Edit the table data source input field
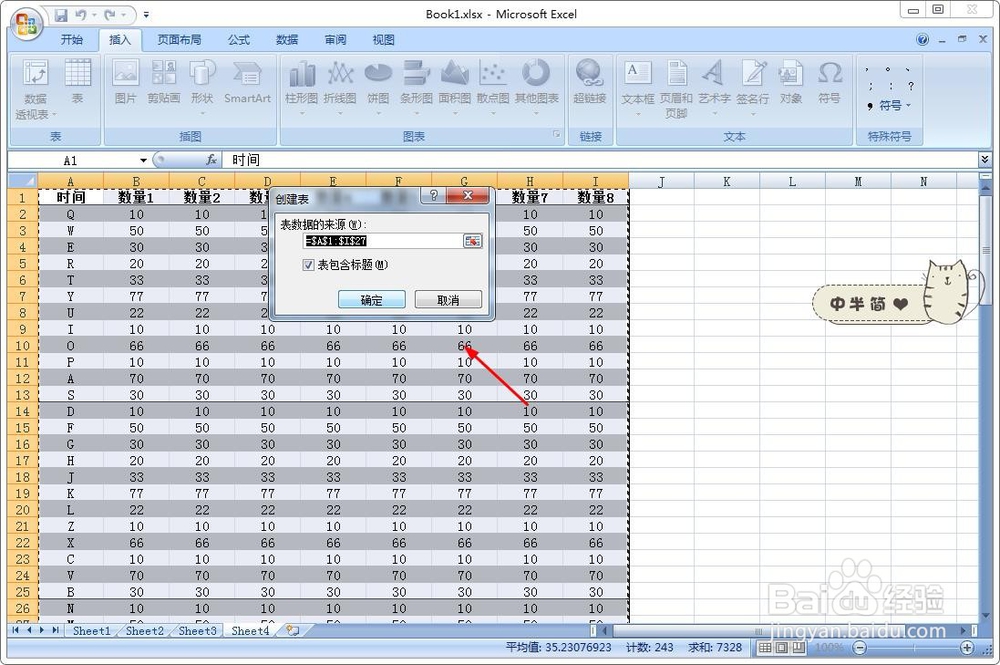 [380, 241]
